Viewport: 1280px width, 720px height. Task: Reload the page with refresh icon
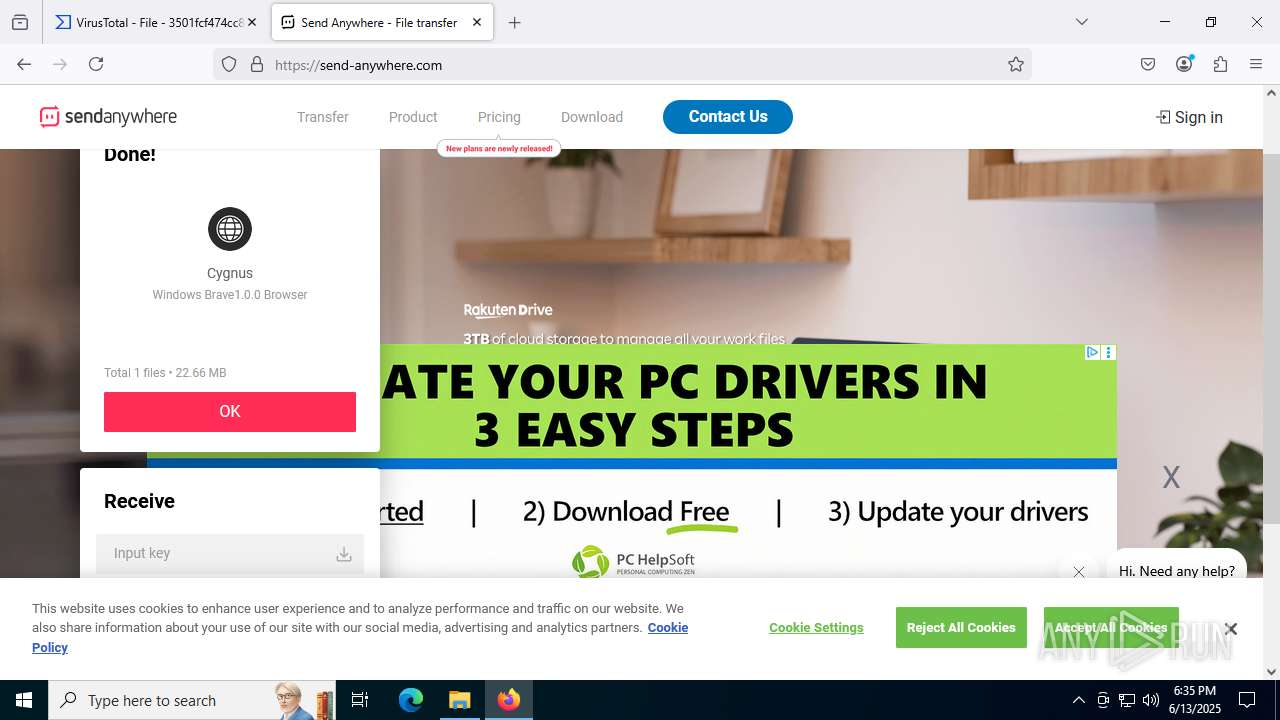click(x=96, y=64)
